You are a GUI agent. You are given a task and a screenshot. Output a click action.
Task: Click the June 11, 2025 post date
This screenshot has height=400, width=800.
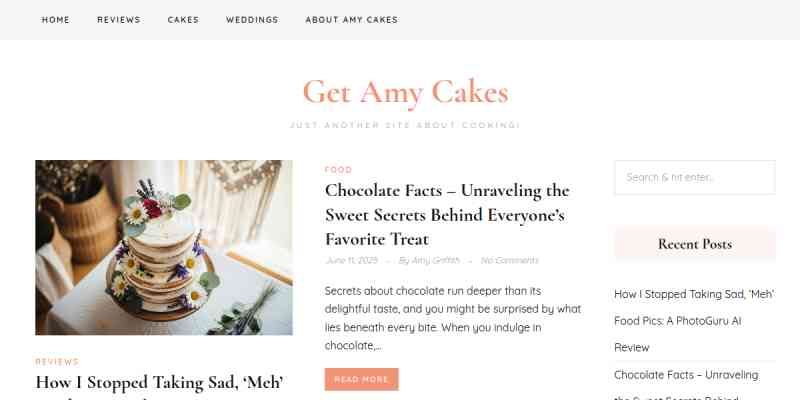pos(350,261)
